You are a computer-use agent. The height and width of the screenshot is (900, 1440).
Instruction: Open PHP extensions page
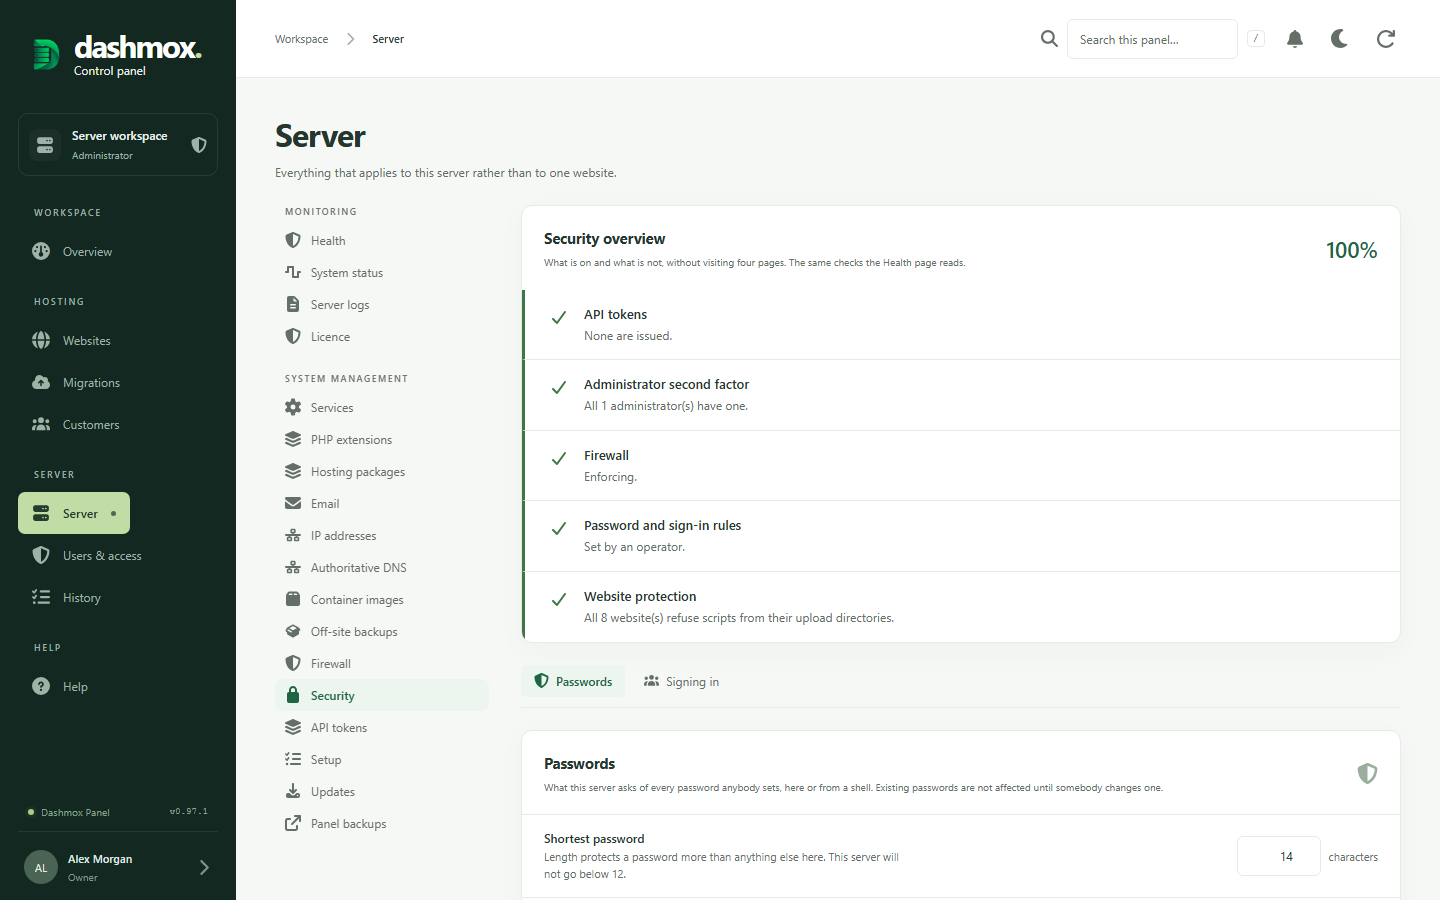[x=382, y=439]
